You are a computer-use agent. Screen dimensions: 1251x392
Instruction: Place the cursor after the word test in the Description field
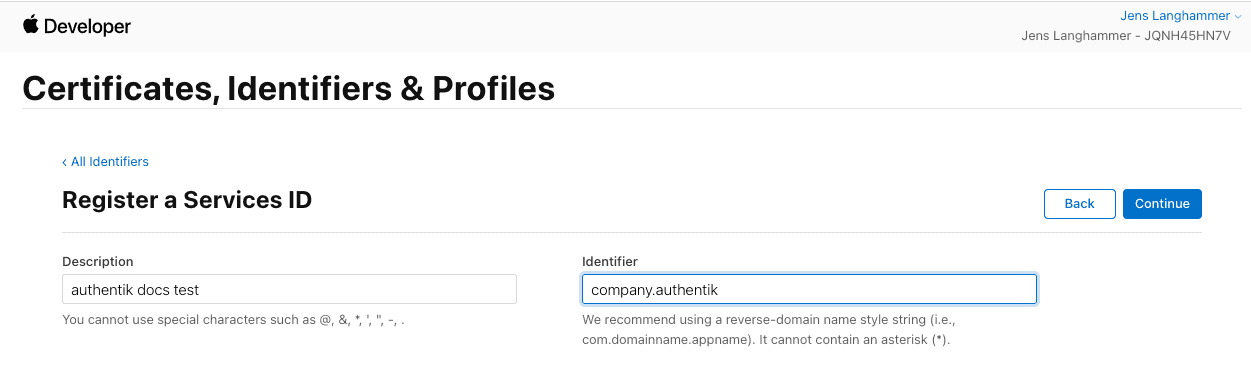coord(201,290)
